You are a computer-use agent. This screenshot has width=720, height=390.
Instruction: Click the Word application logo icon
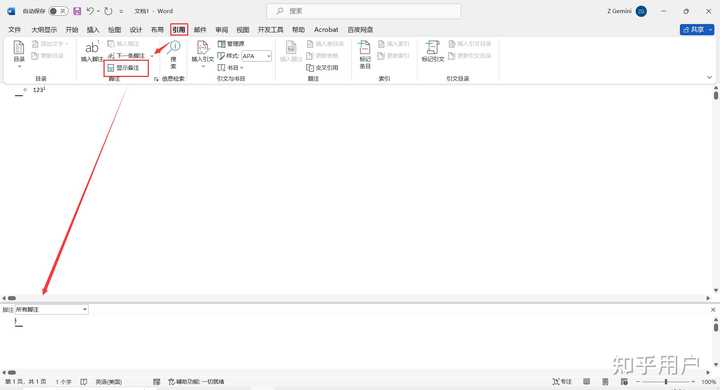click(11, 11)
